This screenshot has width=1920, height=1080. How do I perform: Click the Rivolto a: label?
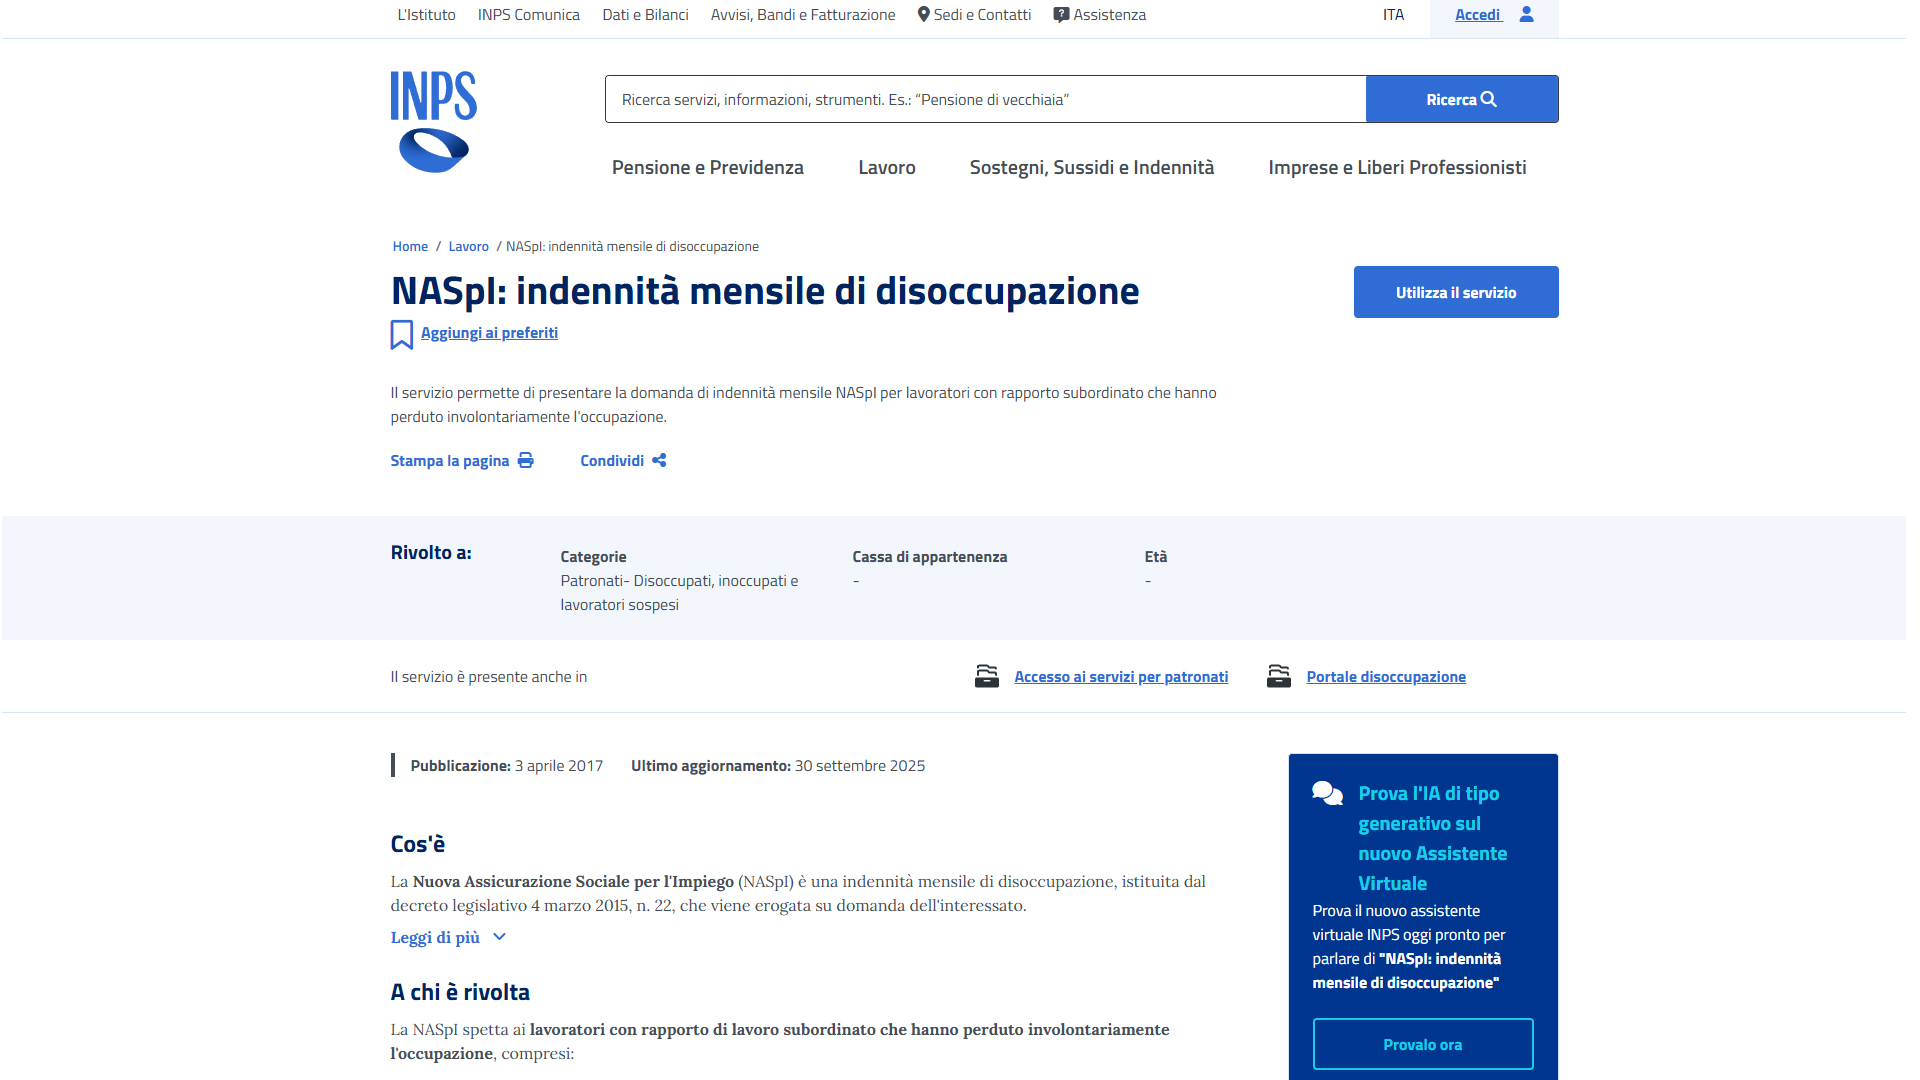[x=431, y=553]
